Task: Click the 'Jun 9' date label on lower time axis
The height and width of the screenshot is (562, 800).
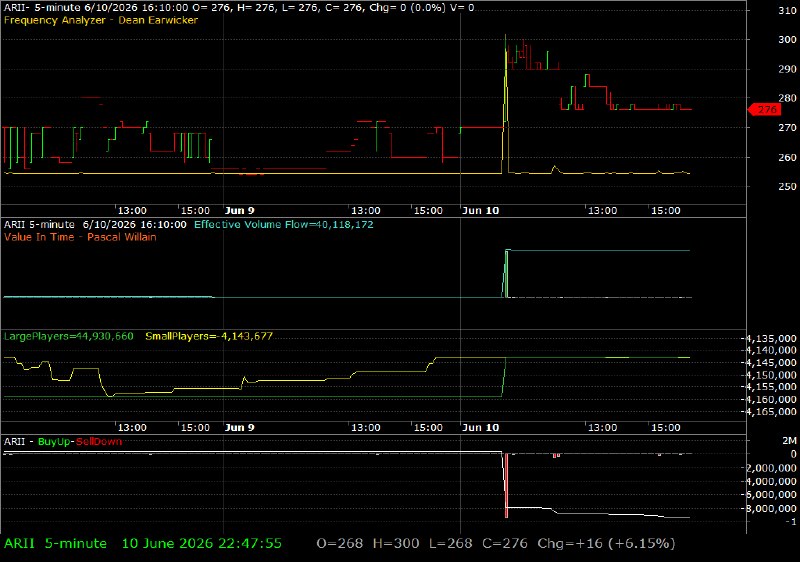Action: click(239, 427)
